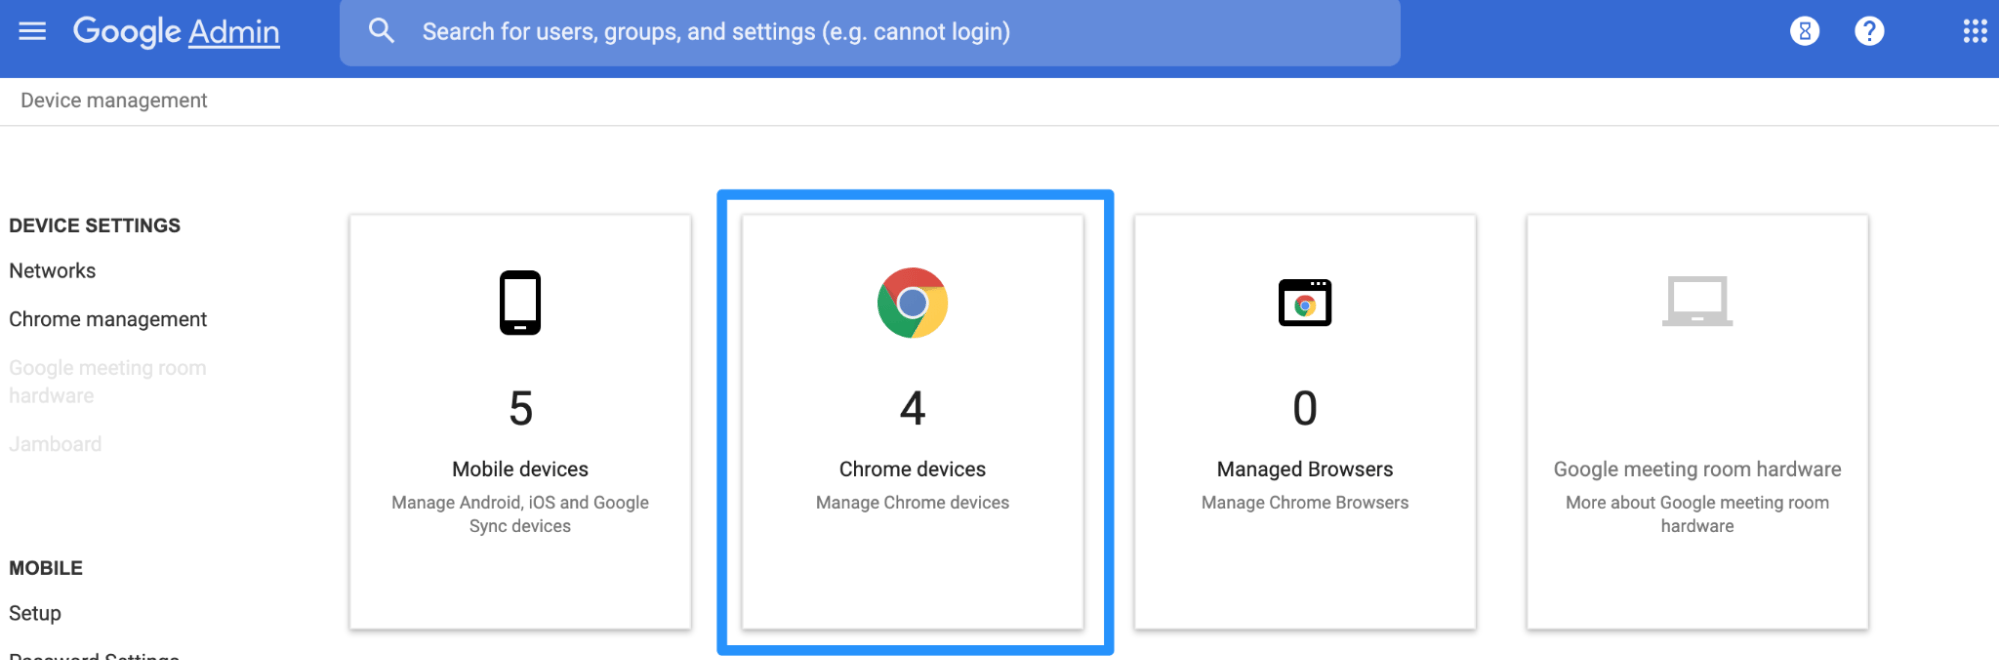Click the search magnifier icon
Image resolution: width=1999 pixels, height=660 pixels.
381,31
